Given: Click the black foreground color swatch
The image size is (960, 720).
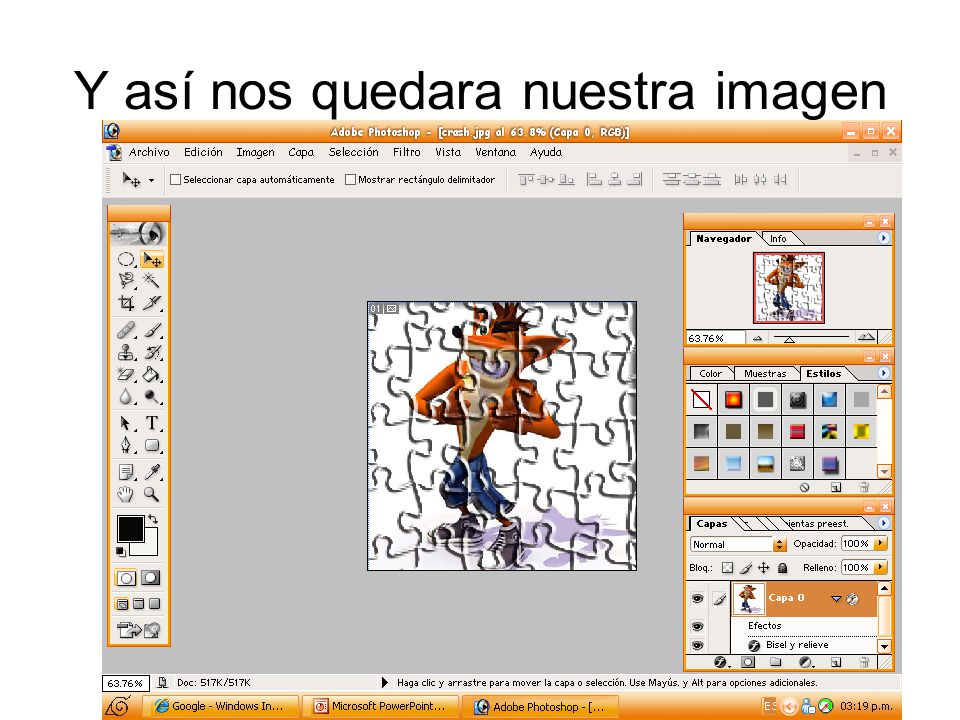Looking at the screenshot, I should [130, 528].
